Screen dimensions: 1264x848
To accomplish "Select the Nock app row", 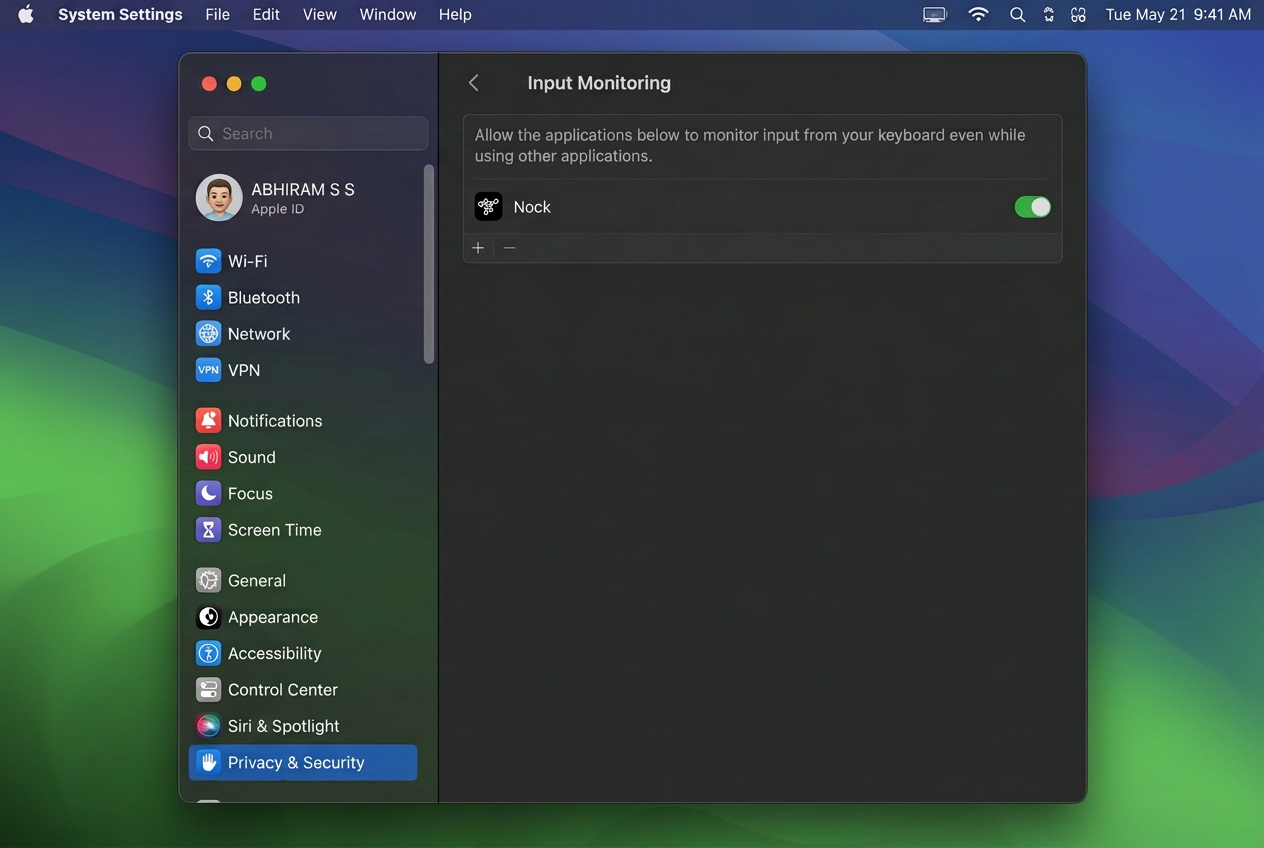I will (762, 207).
